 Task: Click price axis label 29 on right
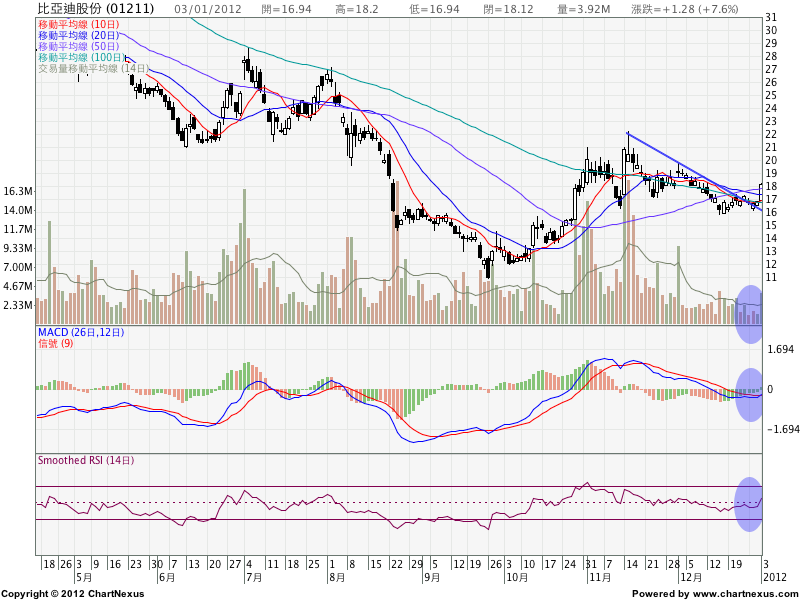click(x=771, y=43)
